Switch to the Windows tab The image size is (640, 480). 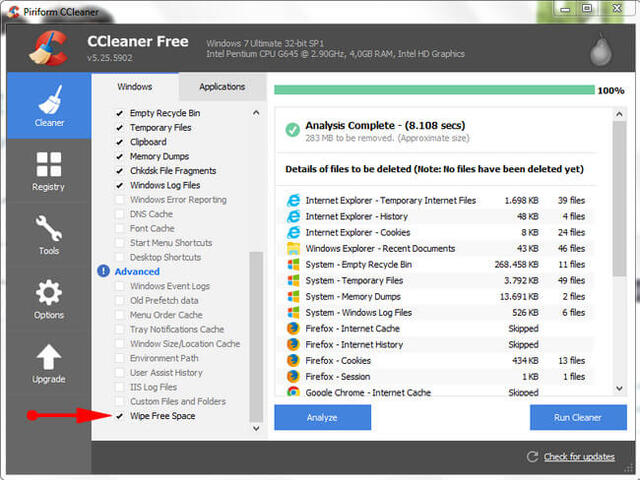[x=135, y=87]
